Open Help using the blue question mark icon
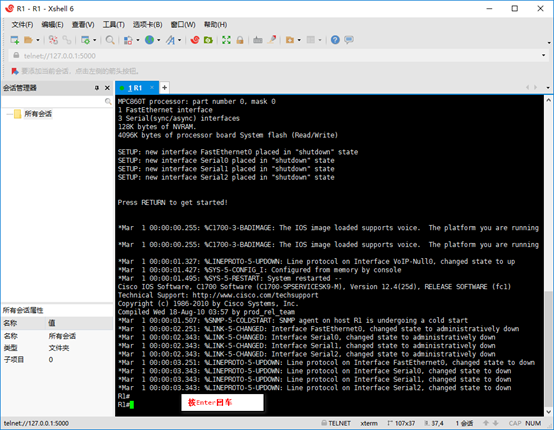This screenshot has height=430, width=554. [335, 40]
